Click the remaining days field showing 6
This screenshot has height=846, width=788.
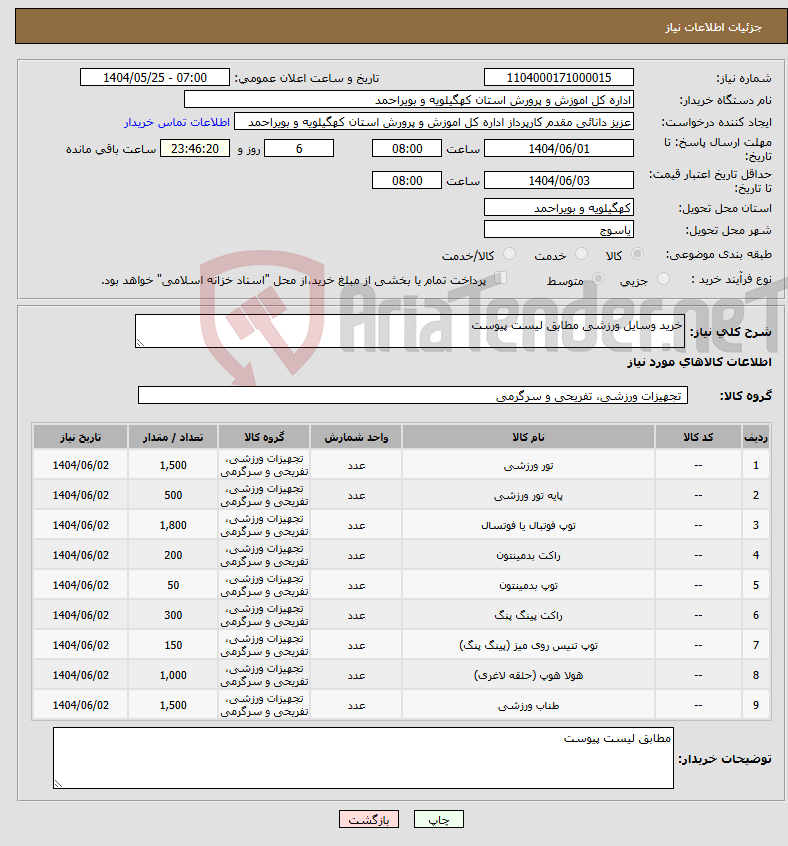tap(299, 148)
